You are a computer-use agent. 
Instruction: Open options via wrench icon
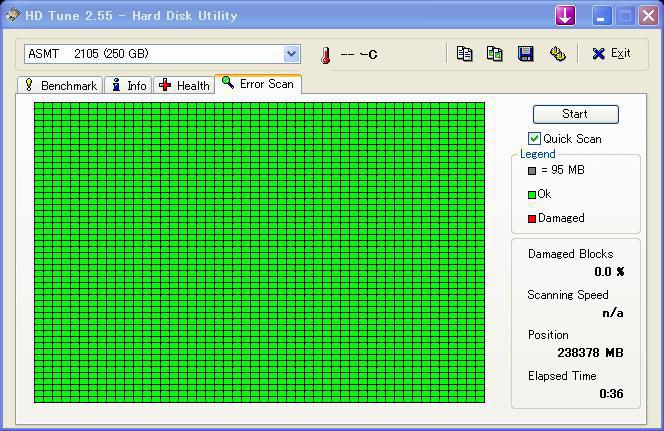click(557, 54)
